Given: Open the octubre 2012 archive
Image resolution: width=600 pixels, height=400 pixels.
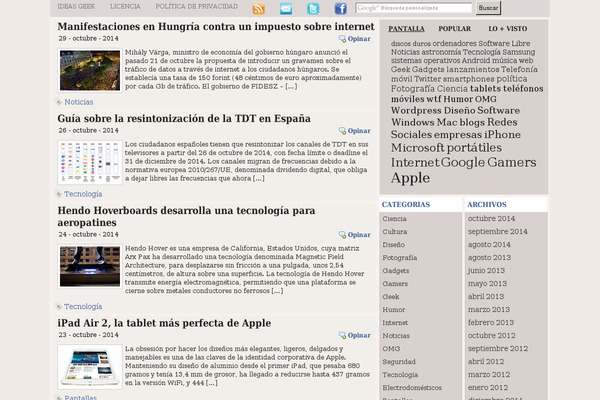Looking at the screenshot, I should tap(491, 336).
